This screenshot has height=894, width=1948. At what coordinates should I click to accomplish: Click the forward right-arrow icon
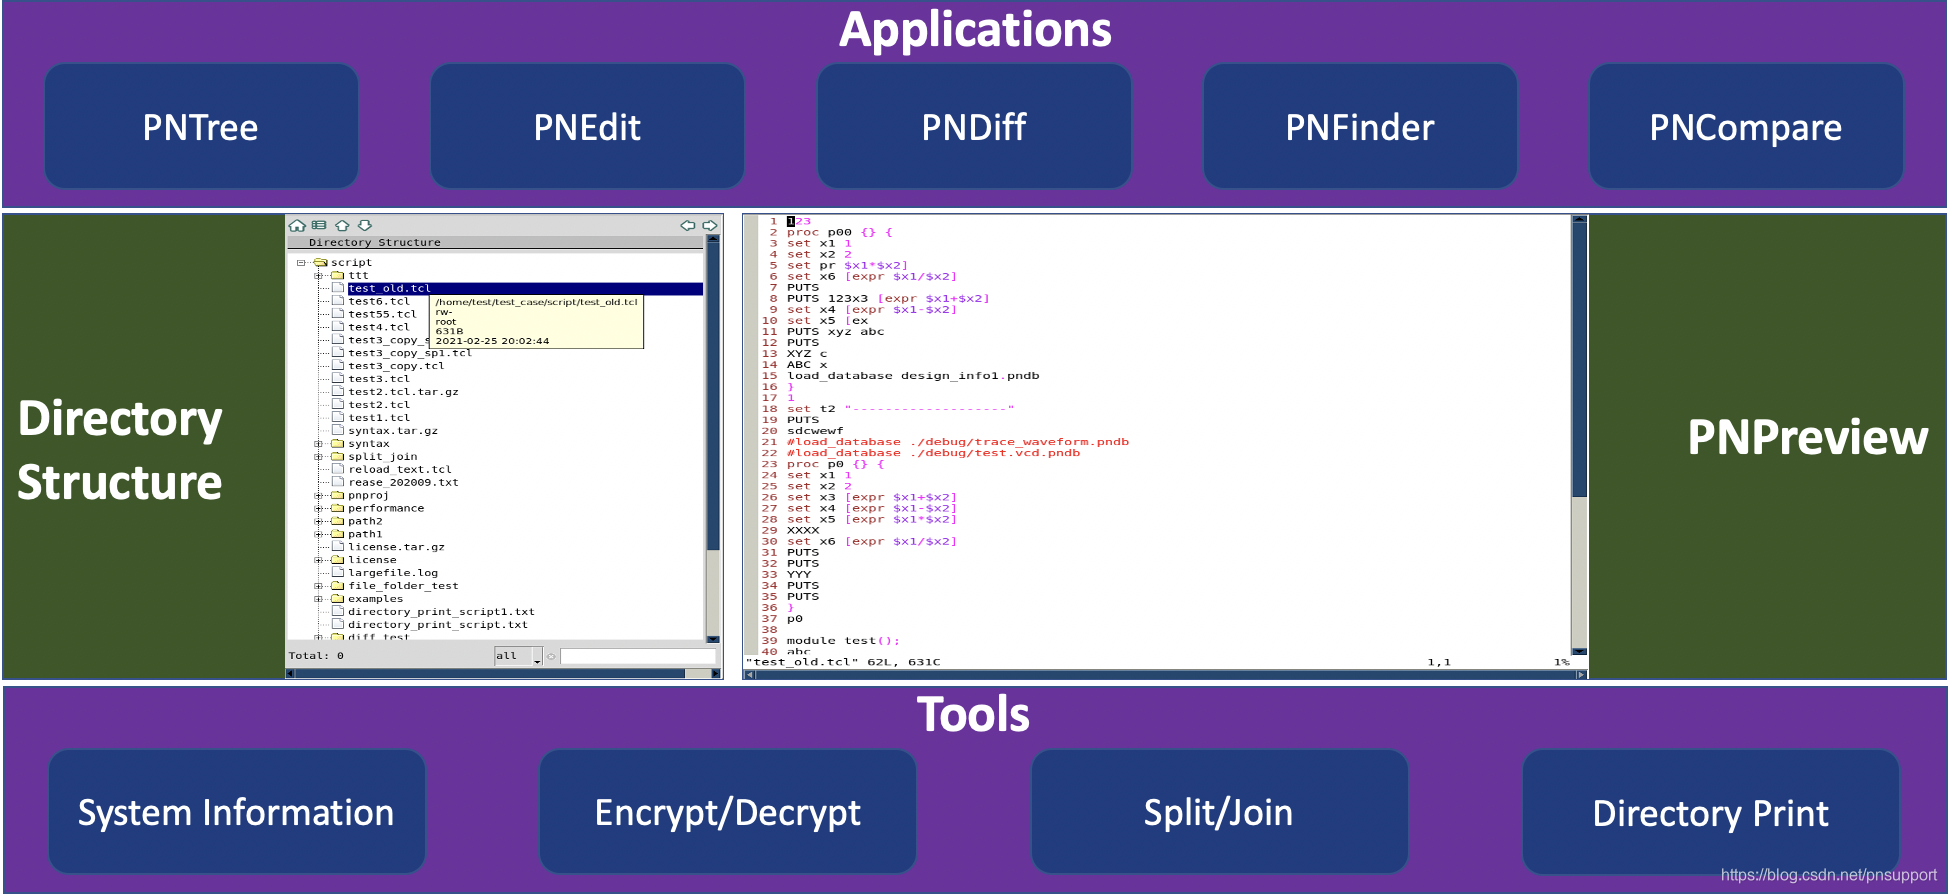710,226
